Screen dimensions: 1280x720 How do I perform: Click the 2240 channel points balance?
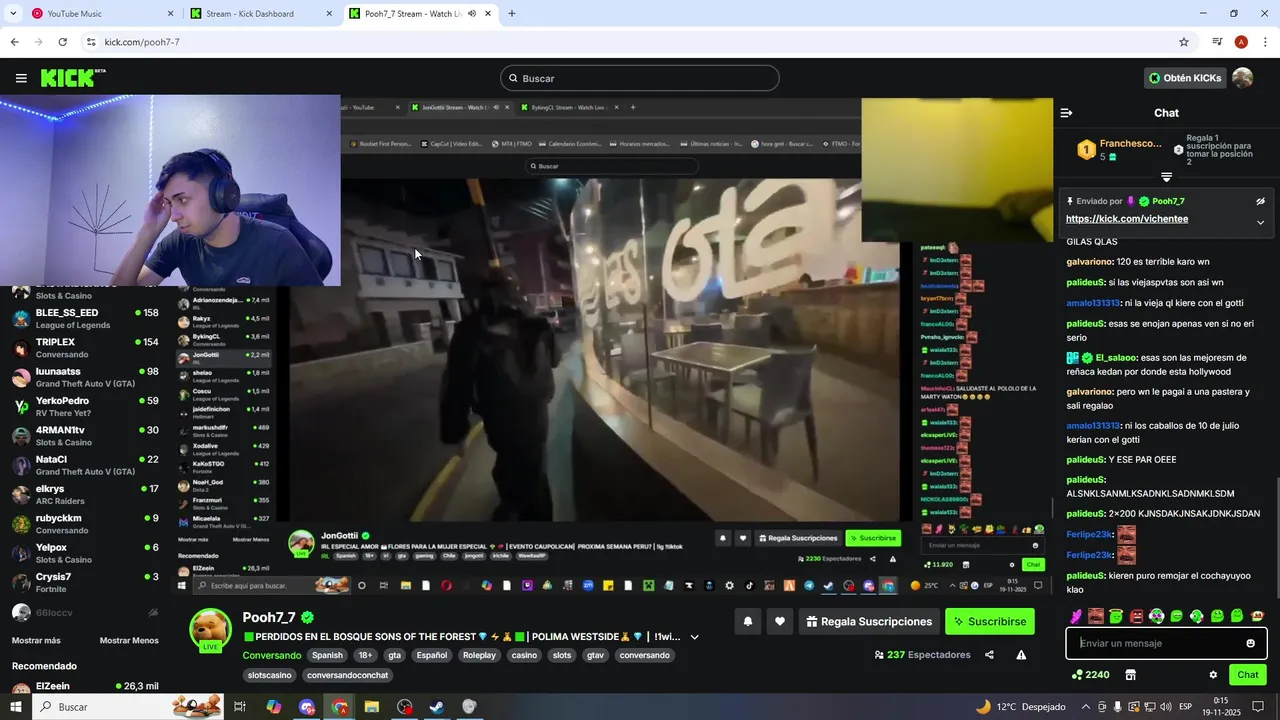(1090, 675)
